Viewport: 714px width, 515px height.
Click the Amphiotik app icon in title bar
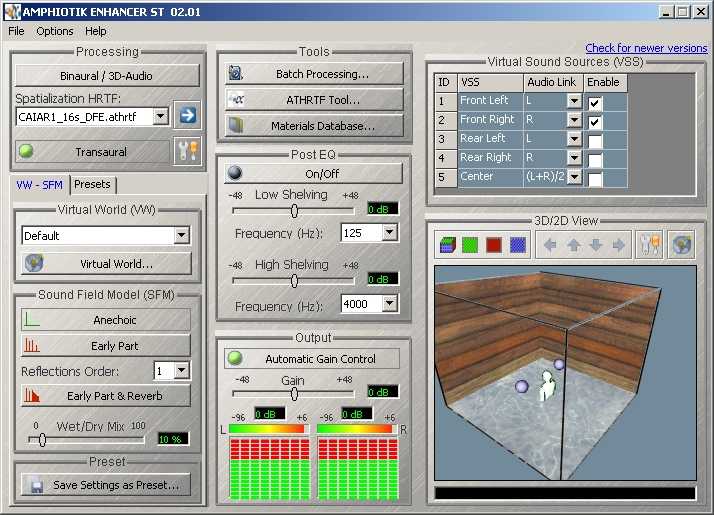point(13,11)
